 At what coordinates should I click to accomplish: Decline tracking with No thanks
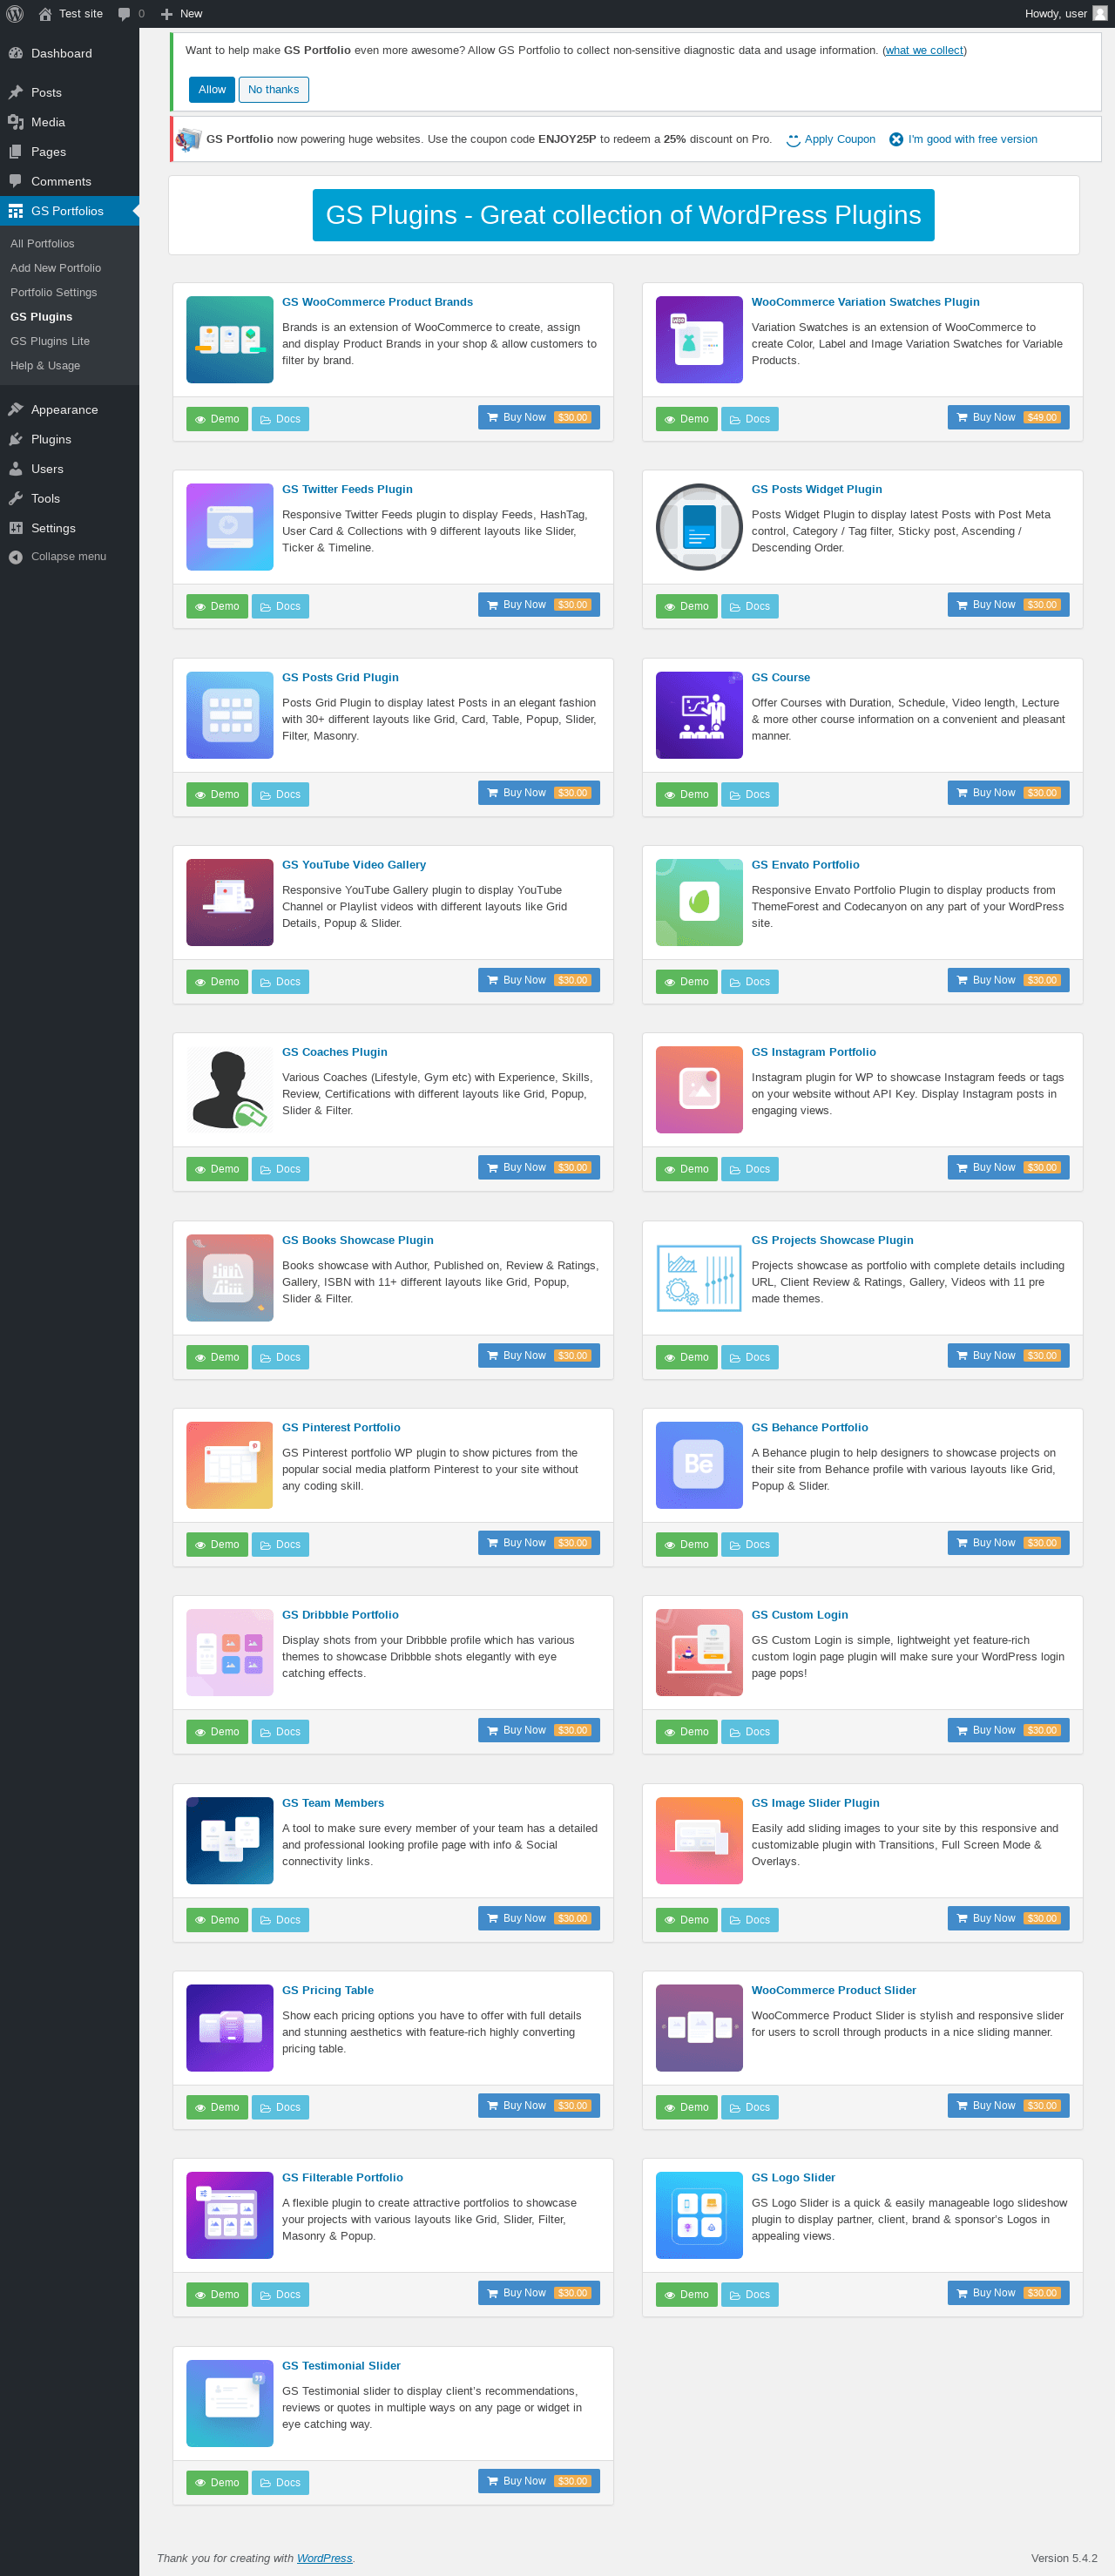(x=274, y=90)
